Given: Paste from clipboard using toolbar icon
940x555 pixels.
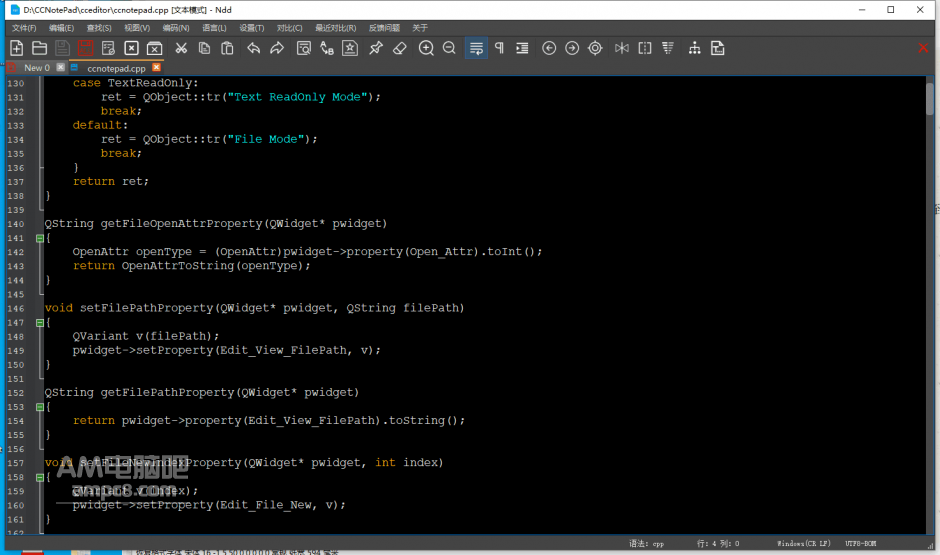Looking at the screenshot, I should click(227, 49).
